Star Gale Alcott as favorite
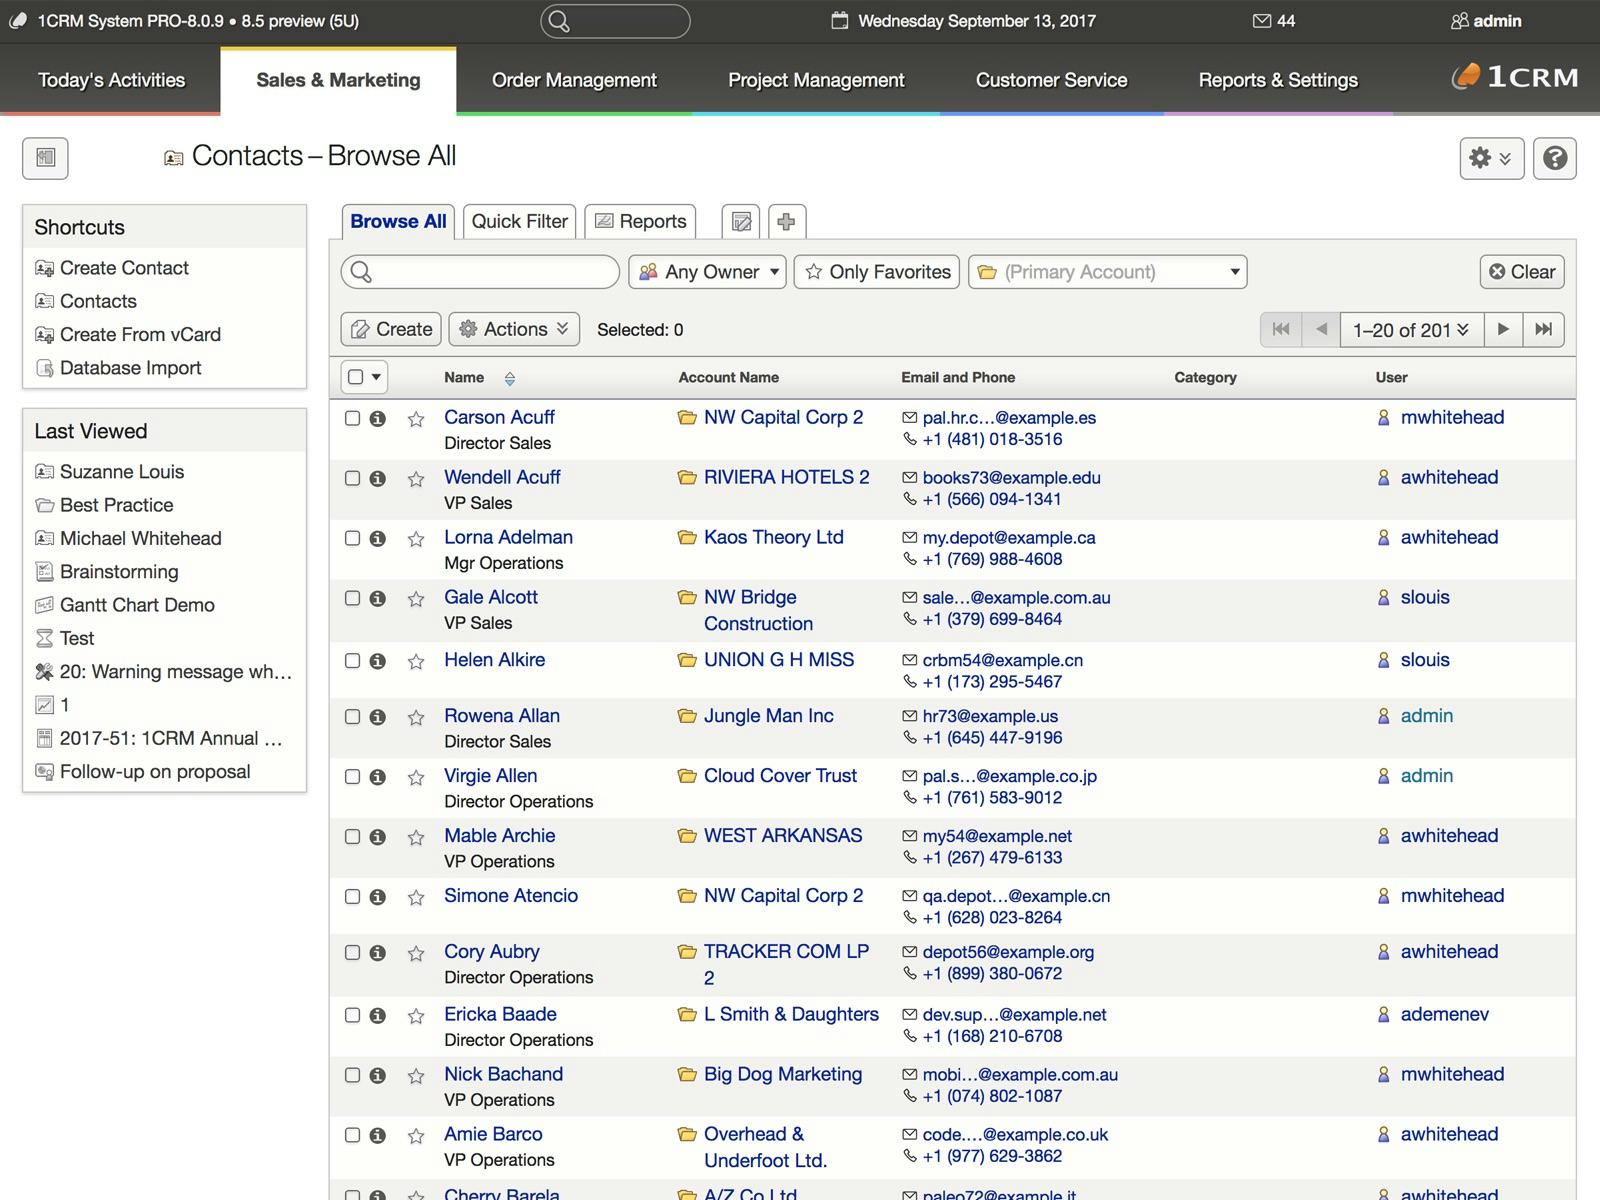Viewport: 1600px width, 1200px height. [416, 599]
